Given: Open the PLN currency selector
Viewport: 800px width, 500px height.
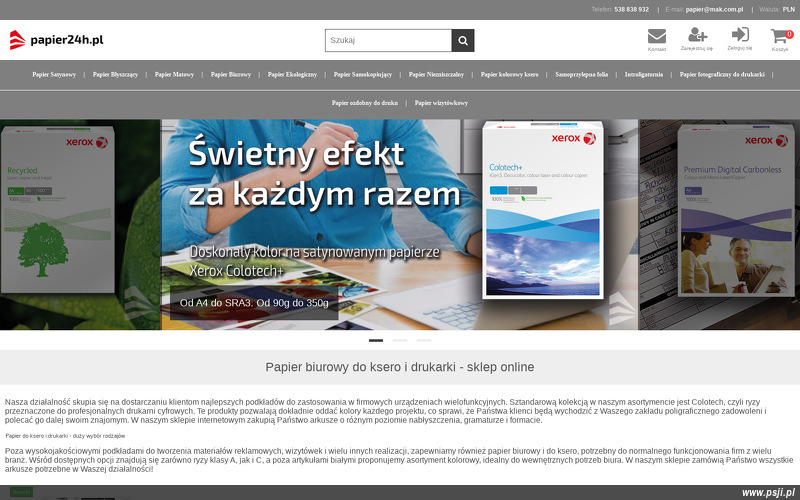Looking at the screenshot, I should (x=788, y=10).
